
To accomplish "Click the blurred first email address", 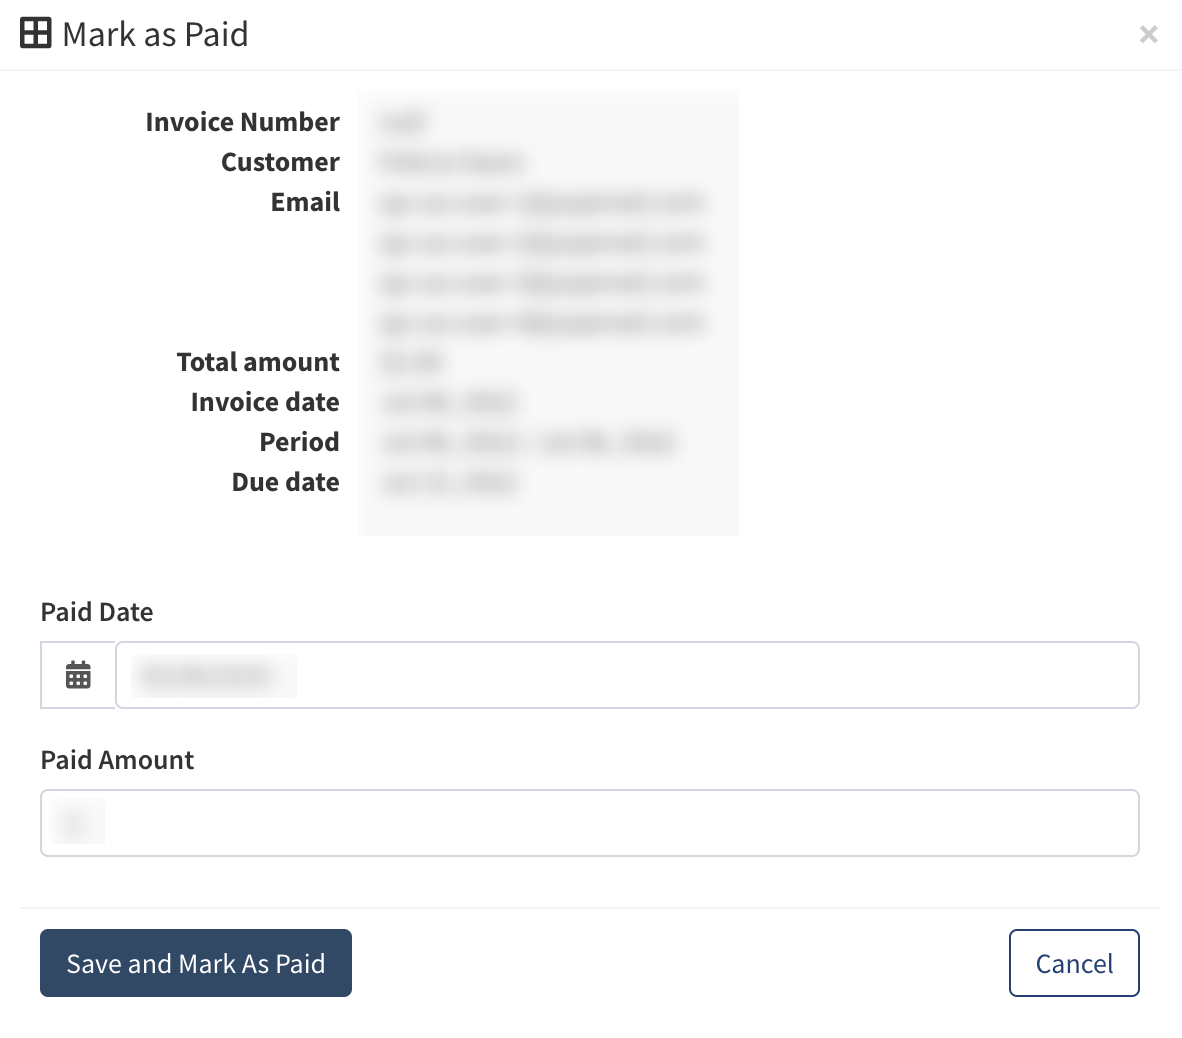I will pos(542,203).
